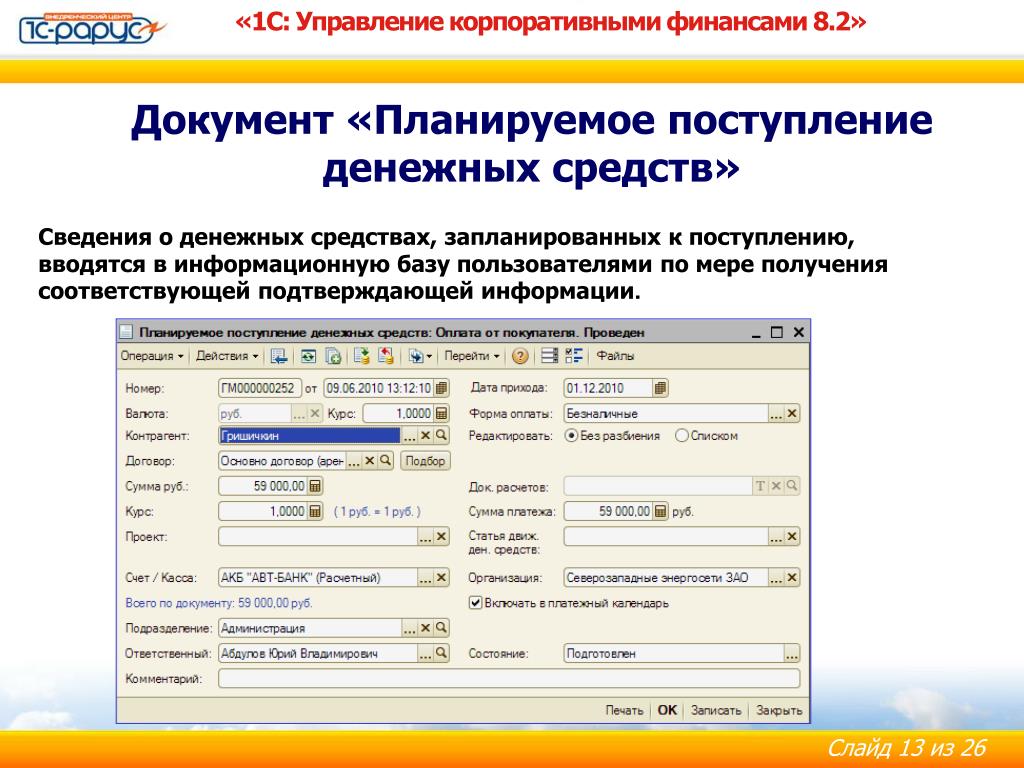Click the Контрагент field showing Гришичкин
Viewport: 1024px width, 768px height.
click(310, 436)
